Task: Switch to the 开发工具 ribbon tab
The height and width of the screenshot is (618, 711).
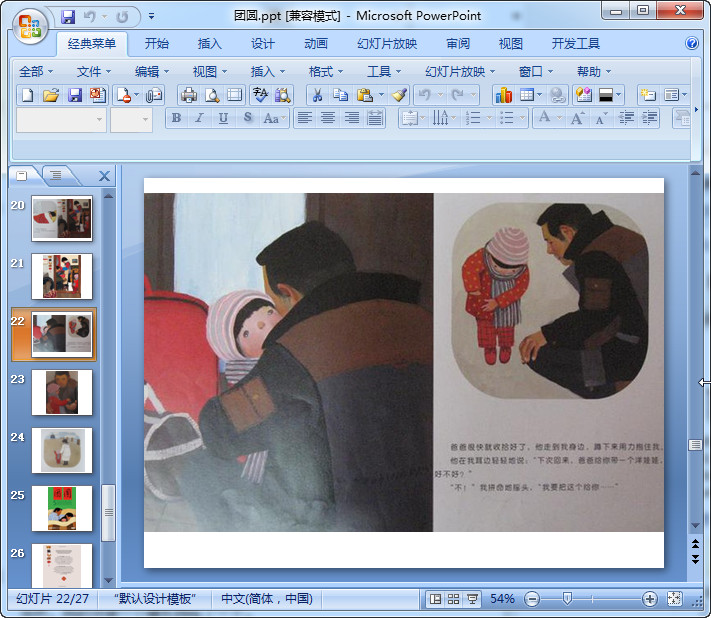Action: (575, 44)
